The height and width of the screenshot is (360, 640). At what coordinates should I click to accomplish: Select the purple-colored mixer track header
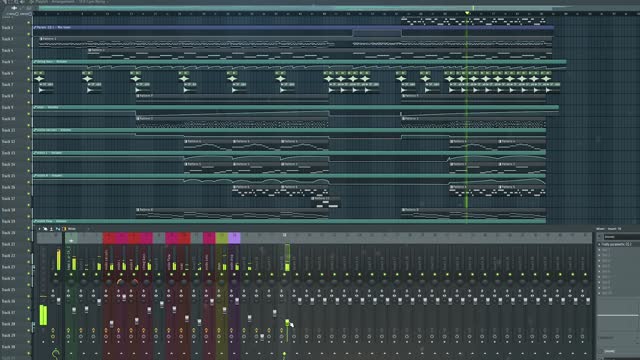point(234,238)
